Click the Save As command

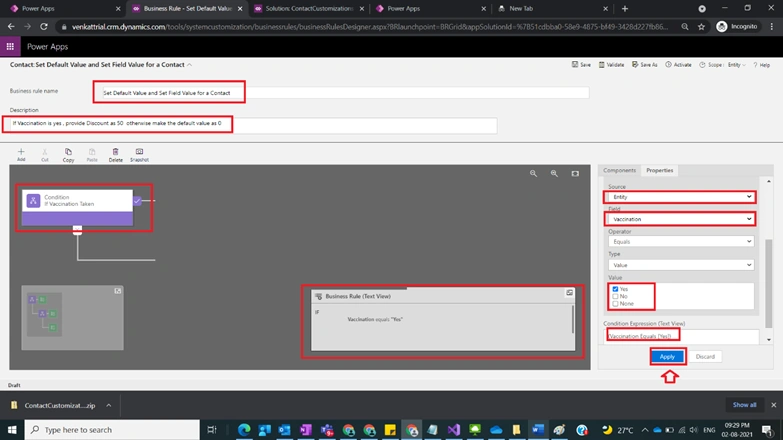pos(645,65)
